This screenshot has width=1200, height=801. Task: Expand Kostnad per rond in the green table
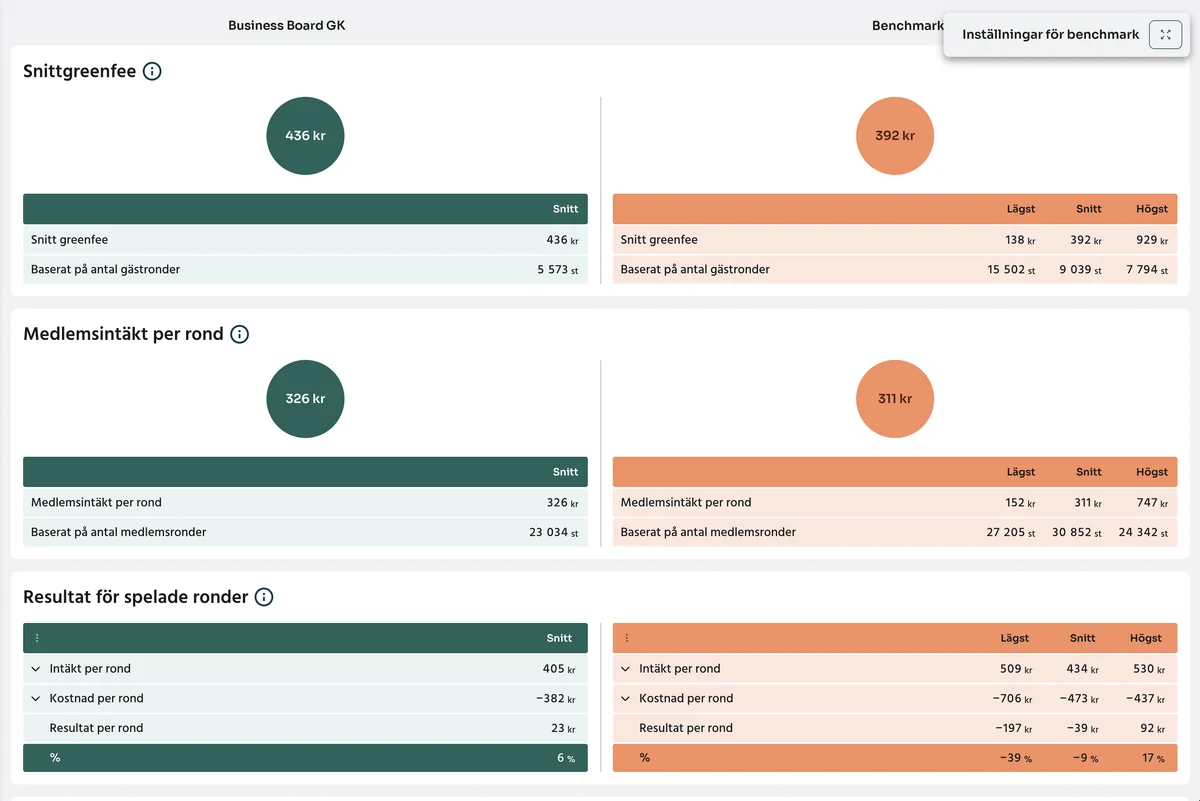pyautogui.click(x=36, y=699)
